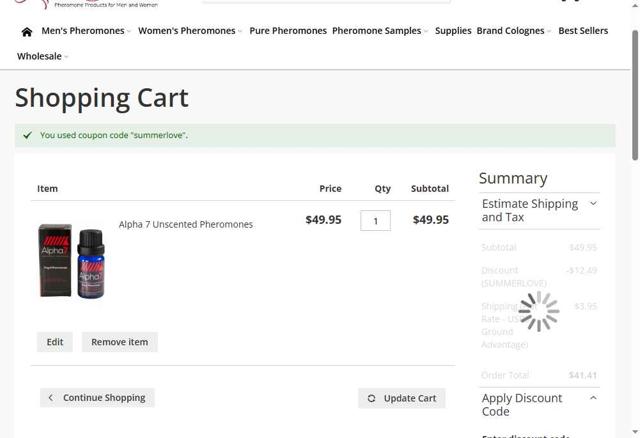Go to the home page icon
The image size is (640, 438).
(27, 31)
